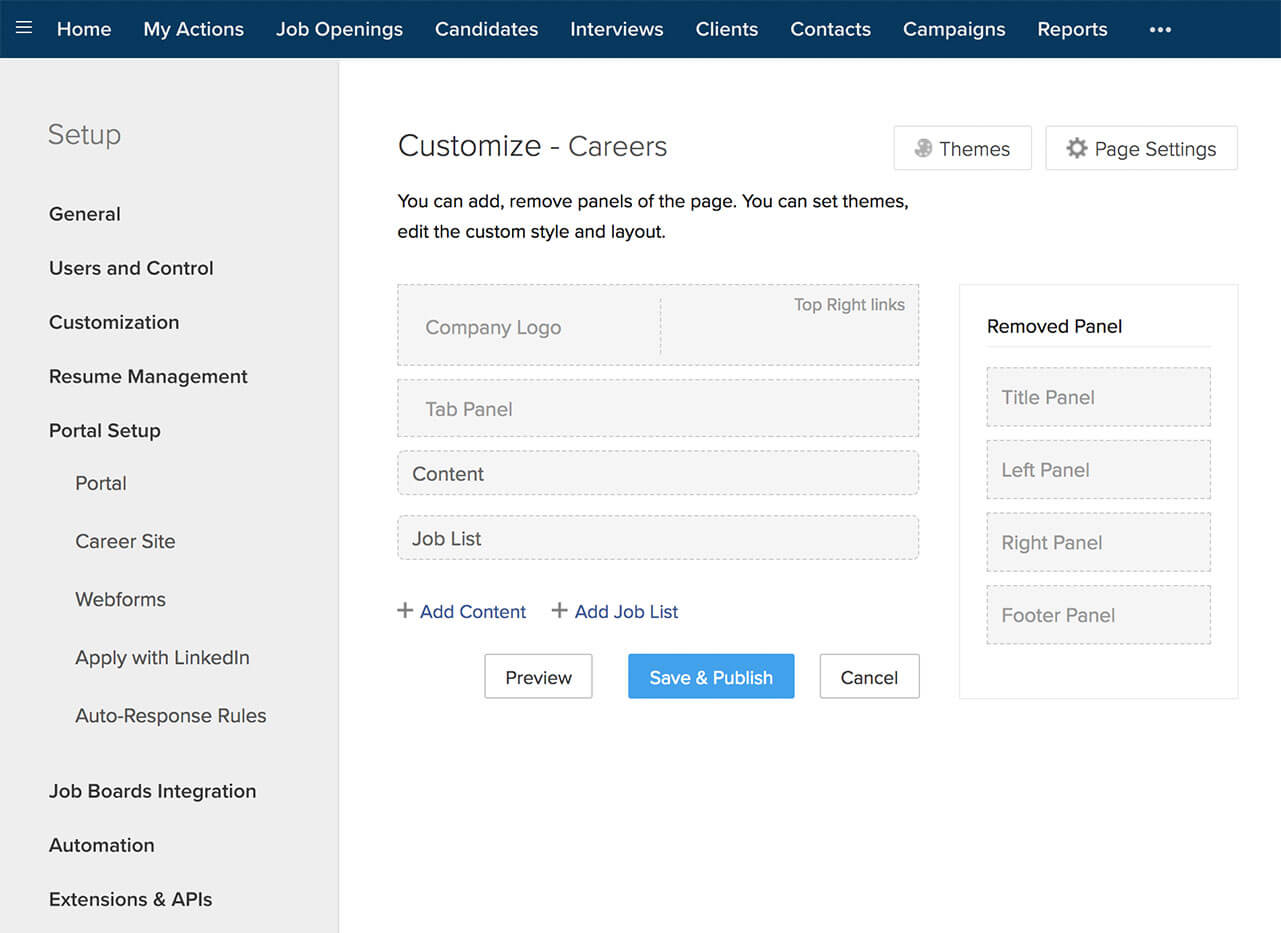Select the Footer Panel in Removed Panel
1281x933 pixels.
[1098, 615]
